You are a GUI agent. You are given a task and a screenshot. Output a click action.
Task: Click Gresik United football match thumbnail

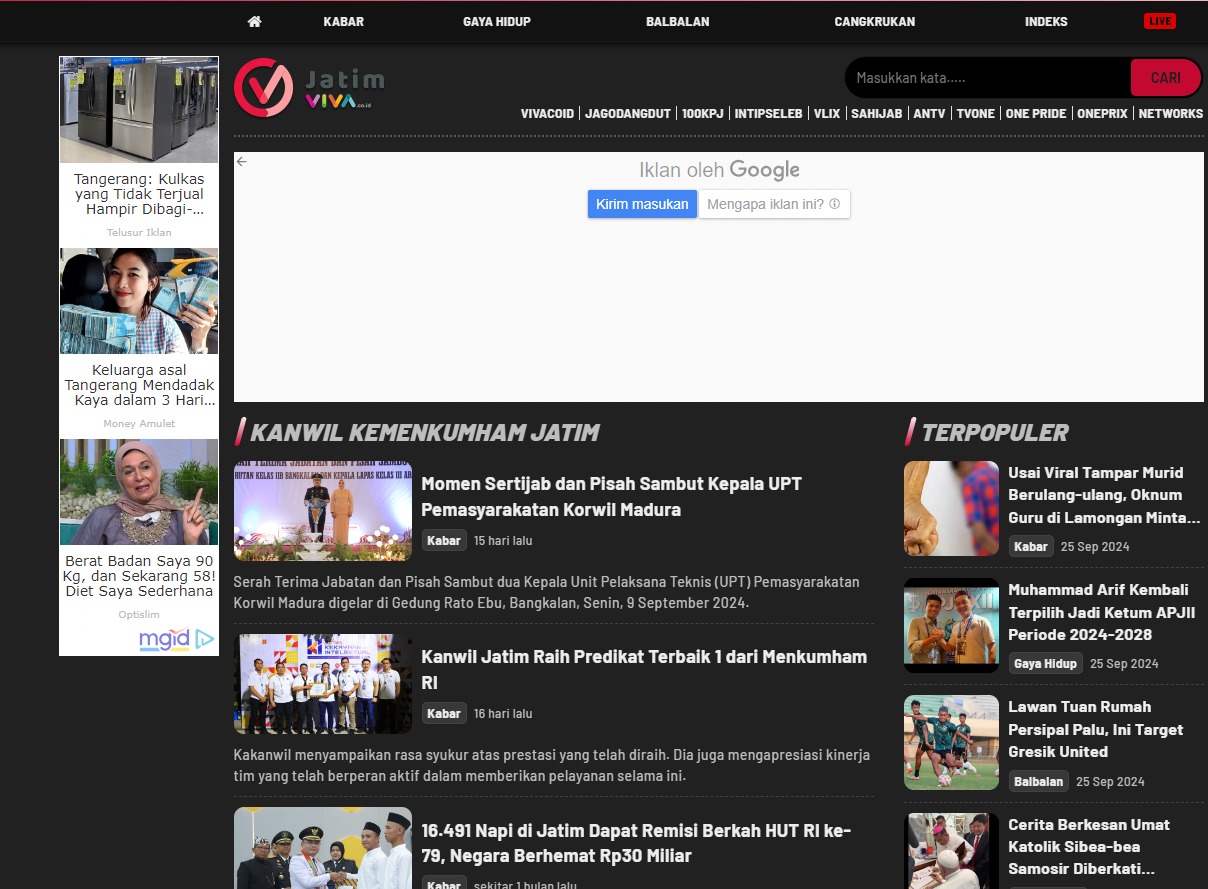click(951, 742)
